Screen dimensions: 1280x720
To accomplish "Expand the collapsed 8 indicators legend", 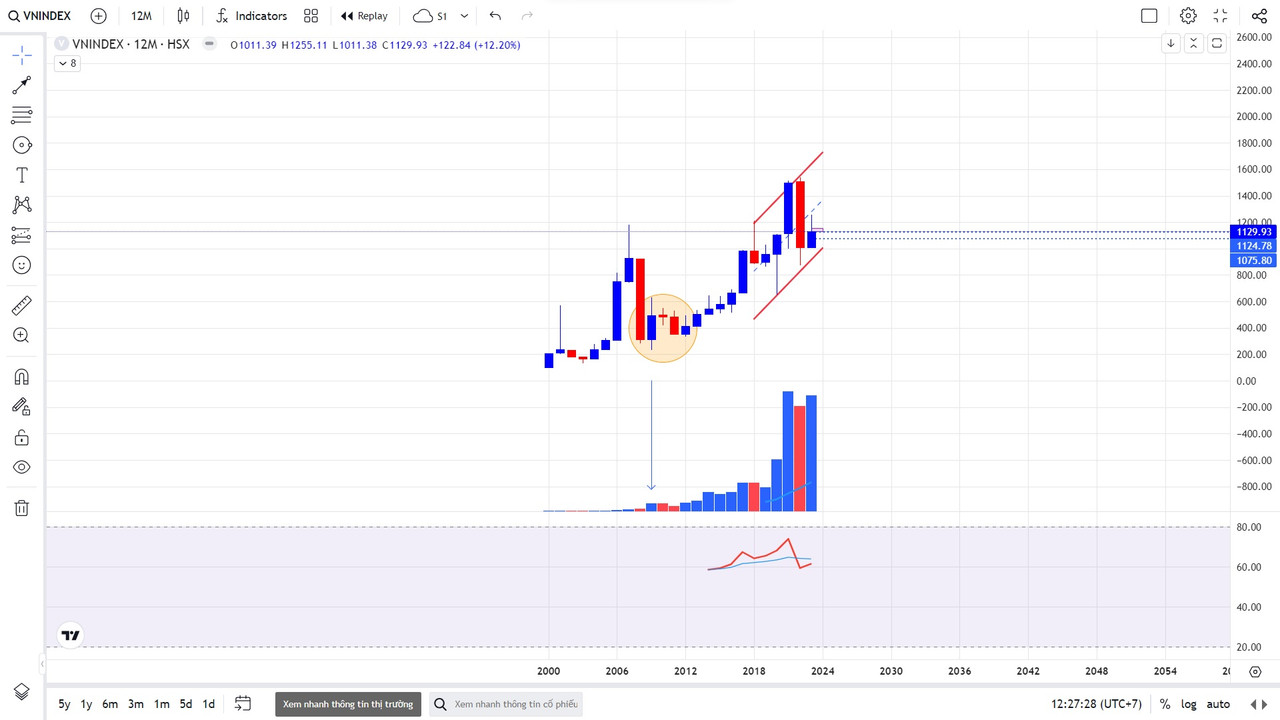I will 68,63.
